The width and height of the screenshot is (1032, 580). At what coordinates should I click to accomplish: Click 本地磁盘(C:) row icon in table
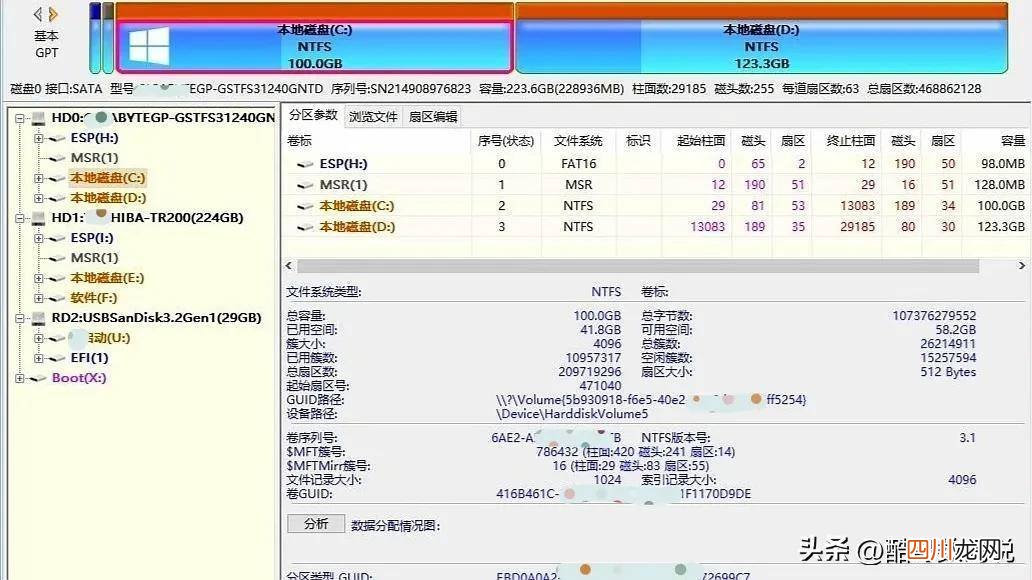coord(305,206)
